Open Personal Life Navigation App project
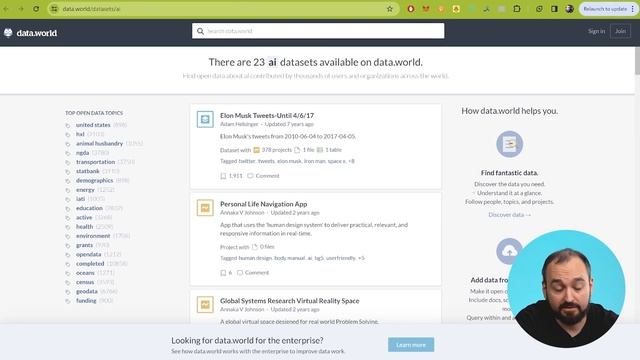640x360 pixels. coord(264,204)
